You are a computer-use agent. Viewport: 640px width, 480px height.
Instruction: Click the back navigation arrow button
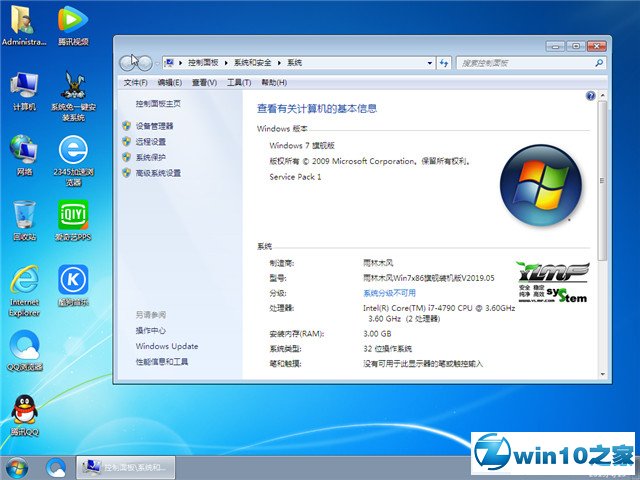[128, 63]
